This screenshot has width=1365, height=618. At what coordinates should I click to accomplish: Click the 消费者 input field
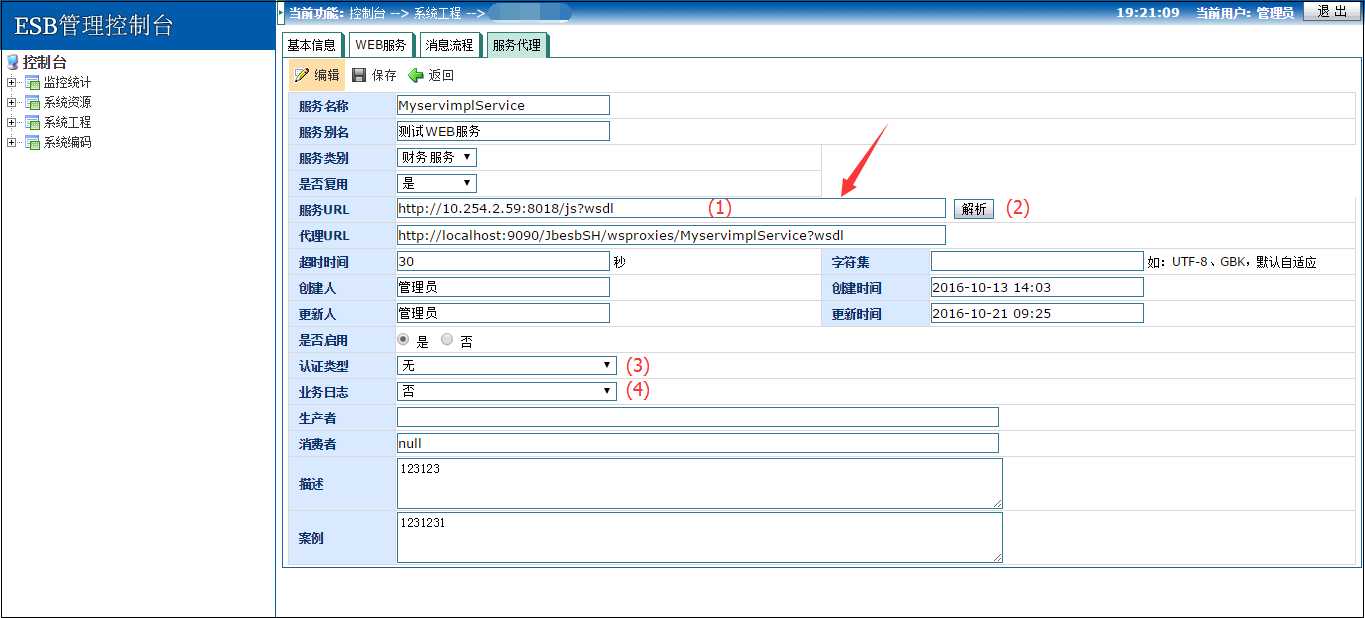697,443
